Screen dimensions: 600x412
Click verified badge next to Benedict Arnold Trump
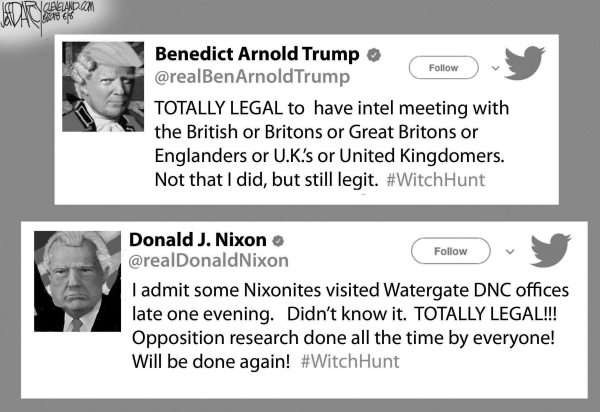tap(374, 55)
